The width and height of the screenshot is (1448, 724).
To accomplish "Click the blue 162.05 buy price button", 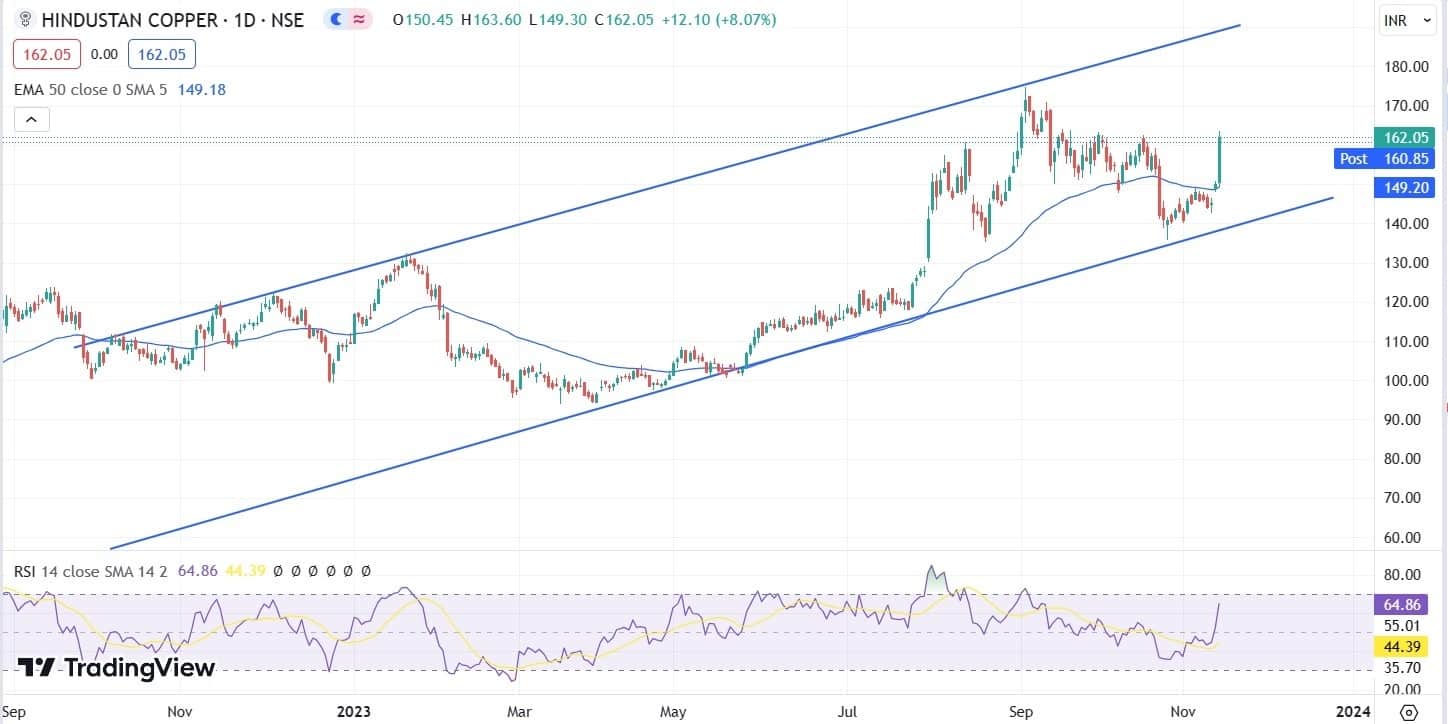I will coord(162,54).
